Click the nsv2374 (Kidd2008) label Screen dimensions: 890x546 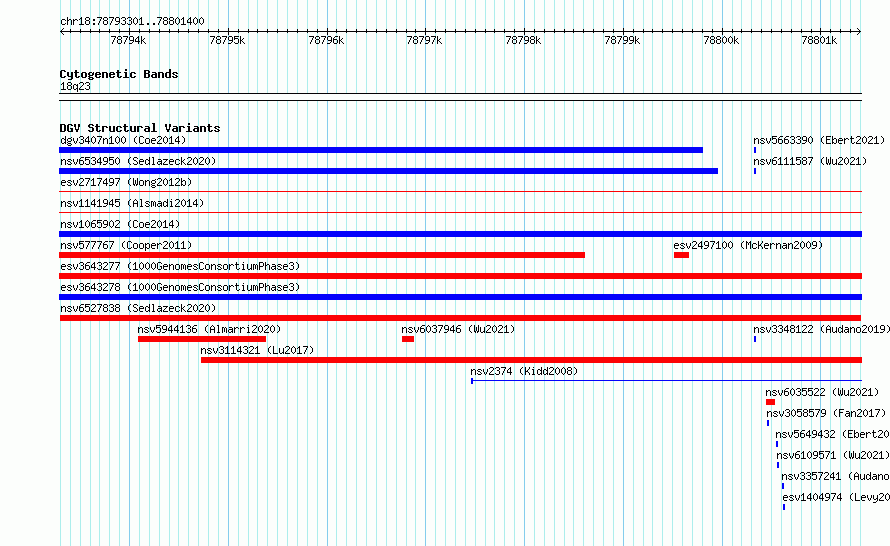pyautogui.click(x=524, y=371)
